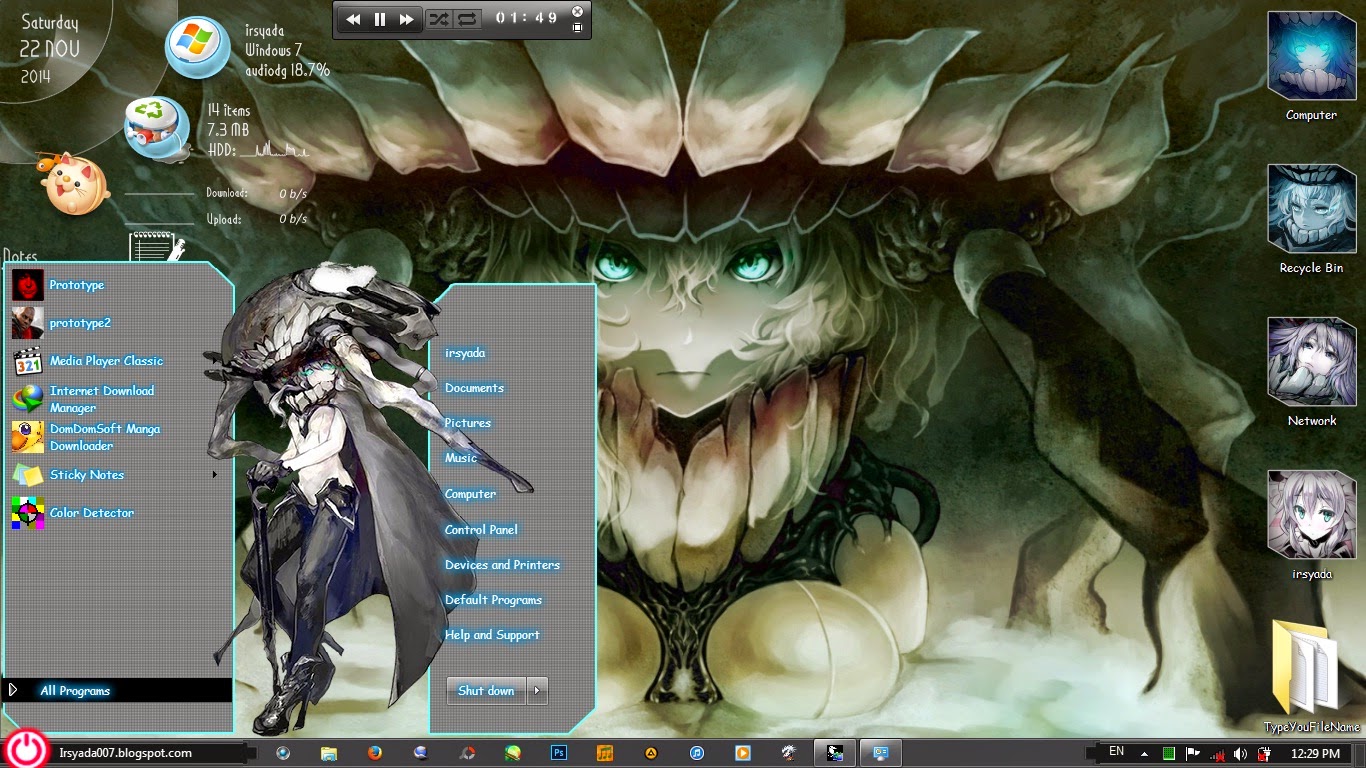Expand the Shut down options arrow
The height and width of the screenshot is (768, 1366).
pos(537,690)
